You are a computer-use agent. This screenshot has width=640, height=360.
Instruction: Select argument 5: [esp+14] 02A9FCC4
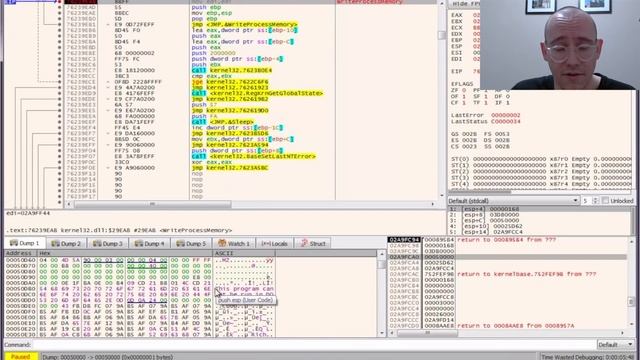pos(540,232)
